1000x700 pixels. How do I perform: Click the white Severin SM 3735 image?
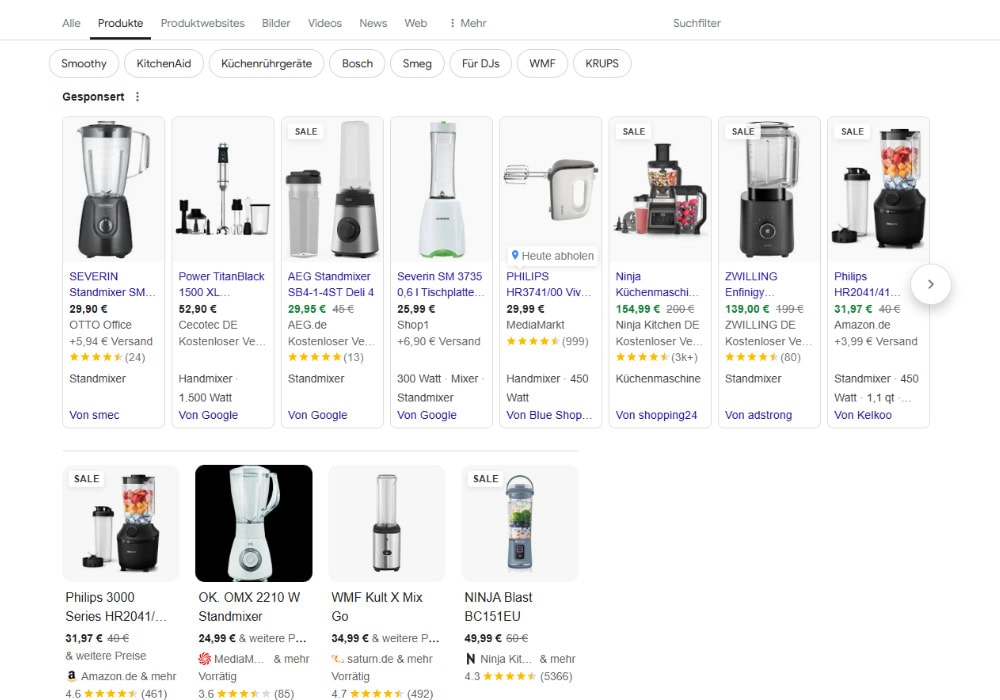pos(441,189)
